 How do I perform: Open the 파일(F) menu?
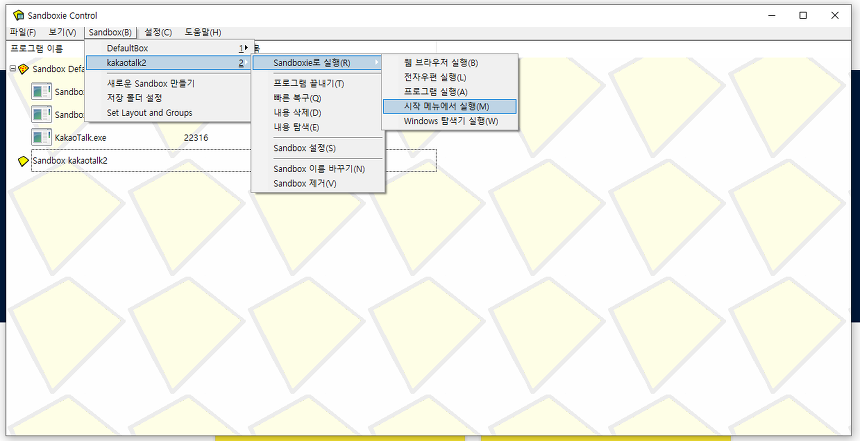[22, 32]
